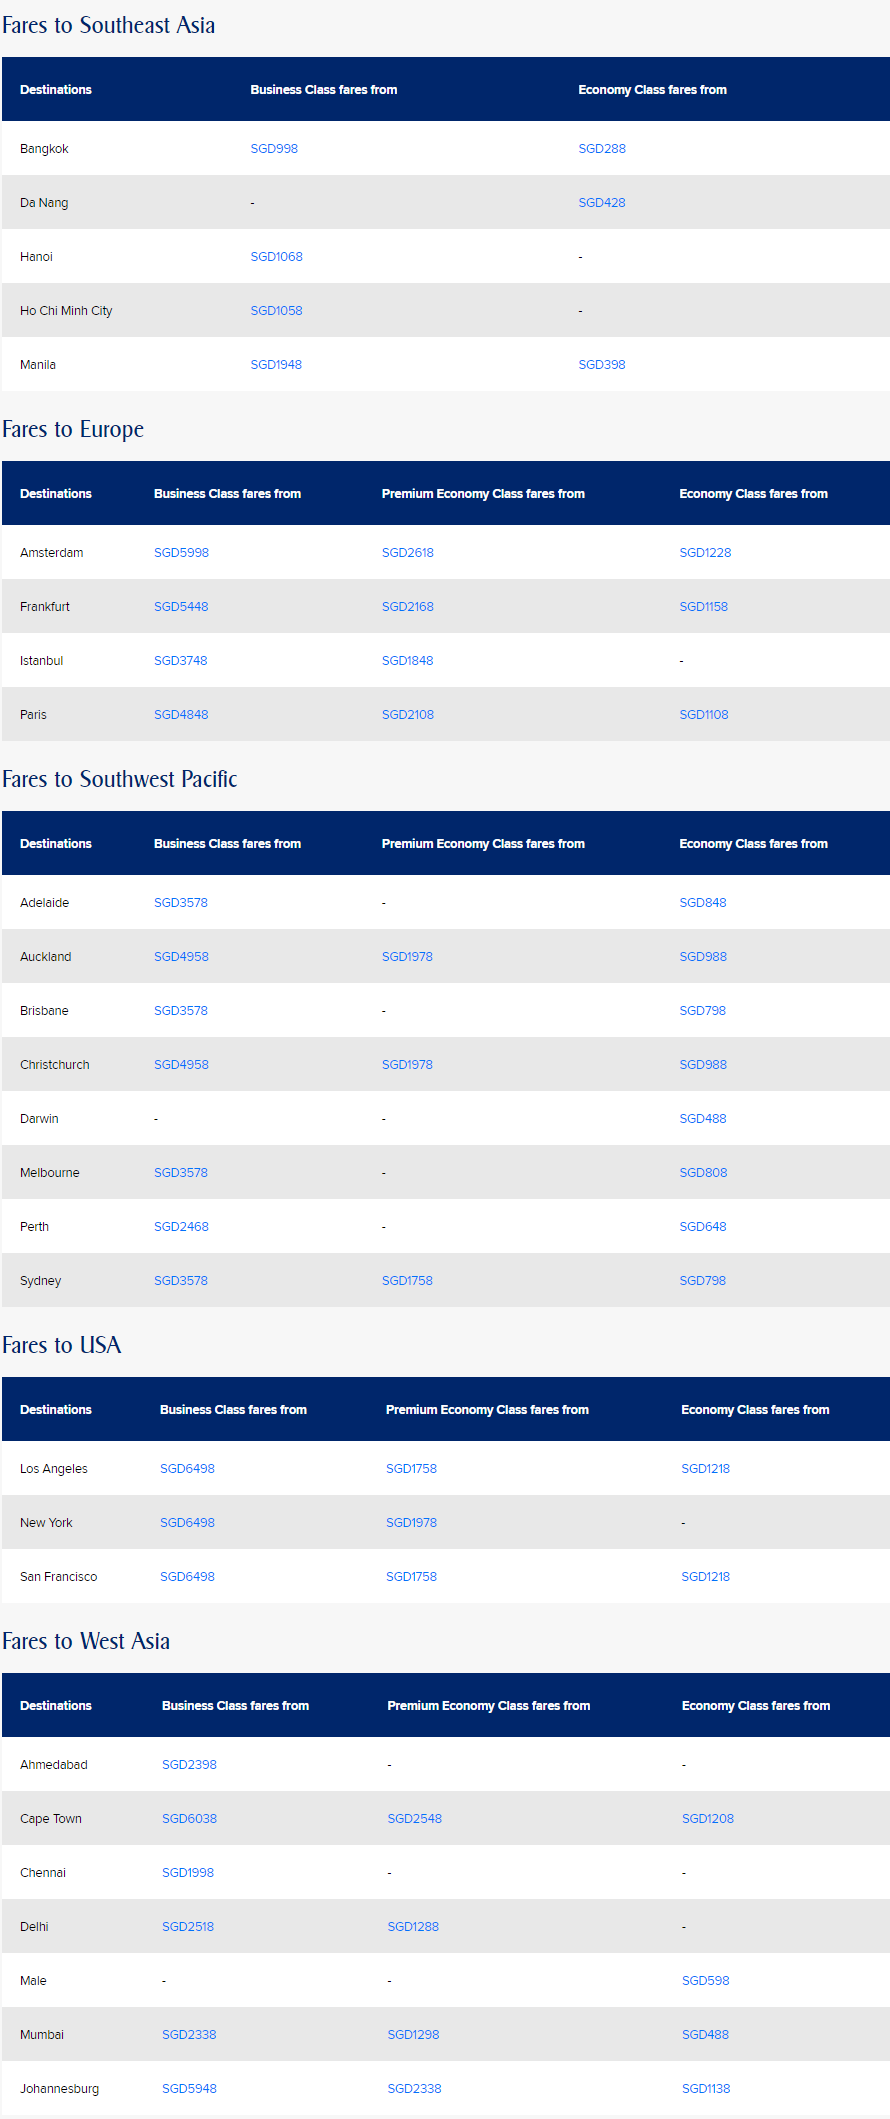Click the 'Fares to Southwest Pacific' heading
890x2119 pixels.
pos(119,779)
